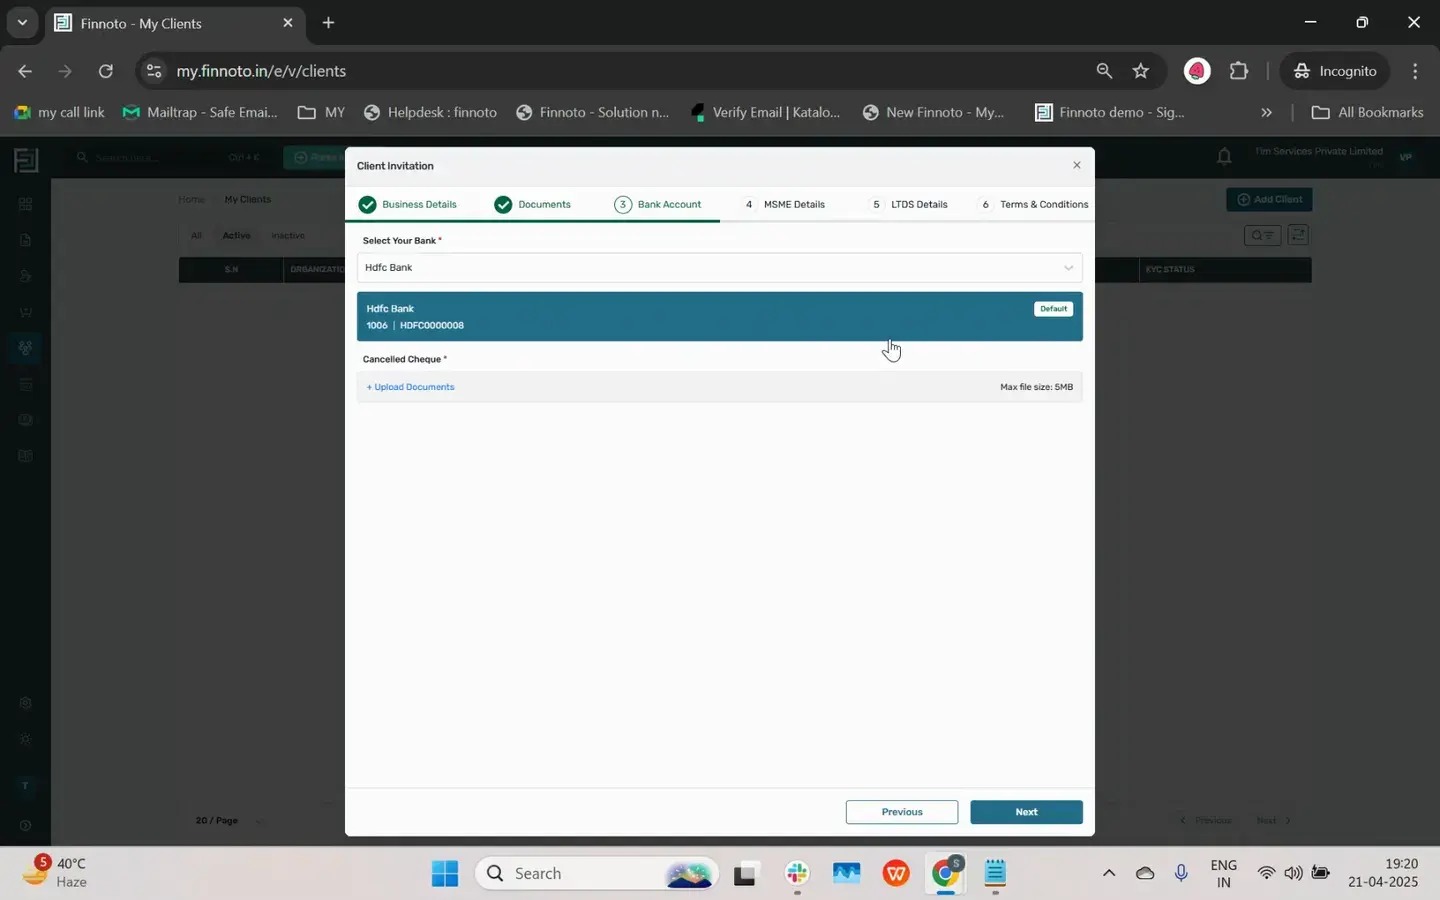Open the browser extensions menu

pos(1240,71)
